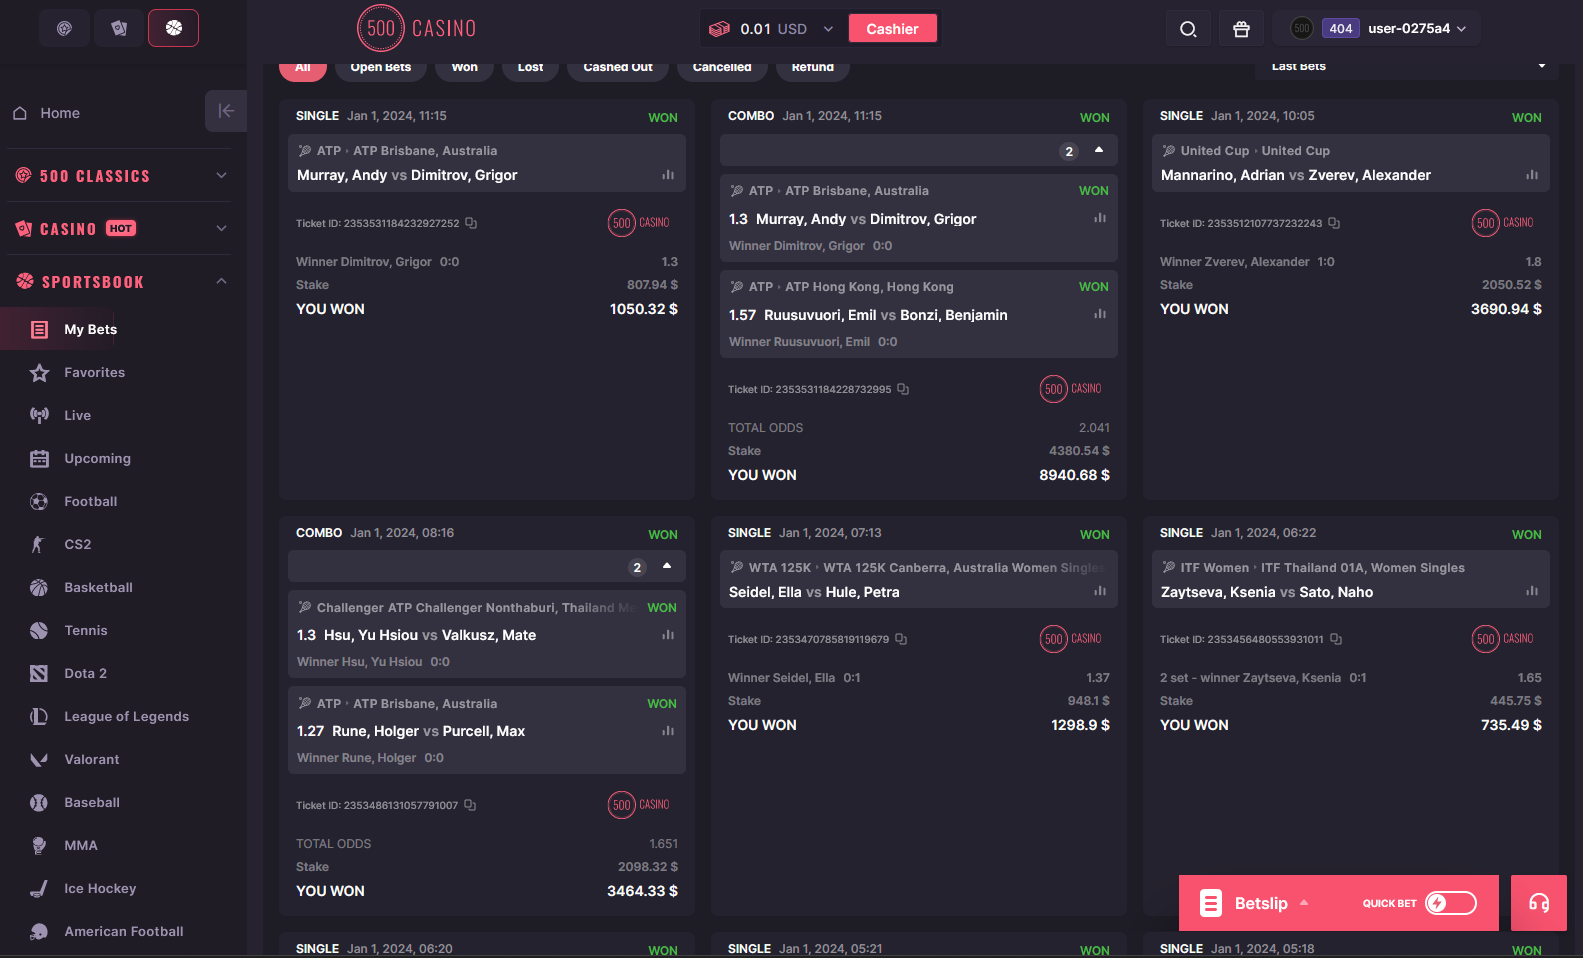Click the 500 Casino logo

417,28
